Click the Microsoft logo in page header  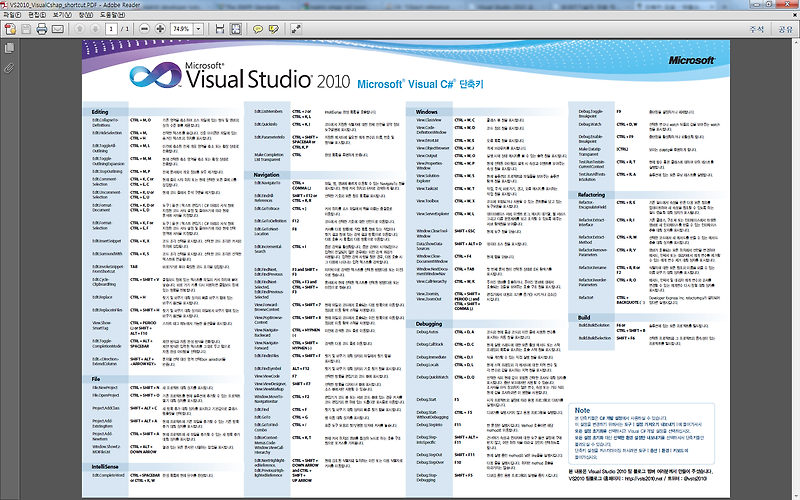click(692, 60)
